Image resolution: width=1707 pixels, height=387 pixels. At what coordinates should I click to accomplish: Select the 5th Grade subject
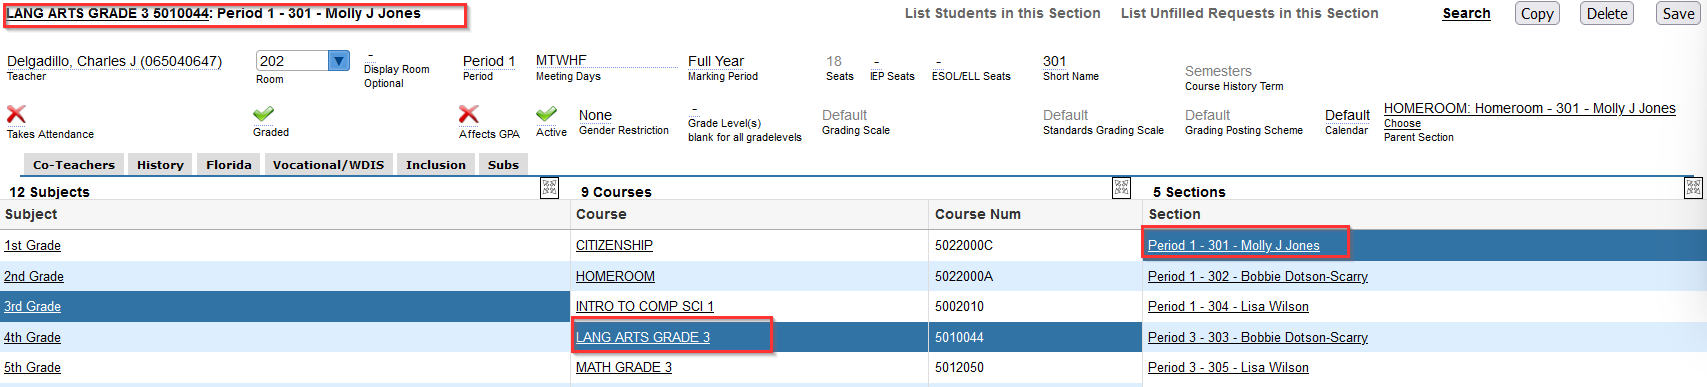click(32, 367)
